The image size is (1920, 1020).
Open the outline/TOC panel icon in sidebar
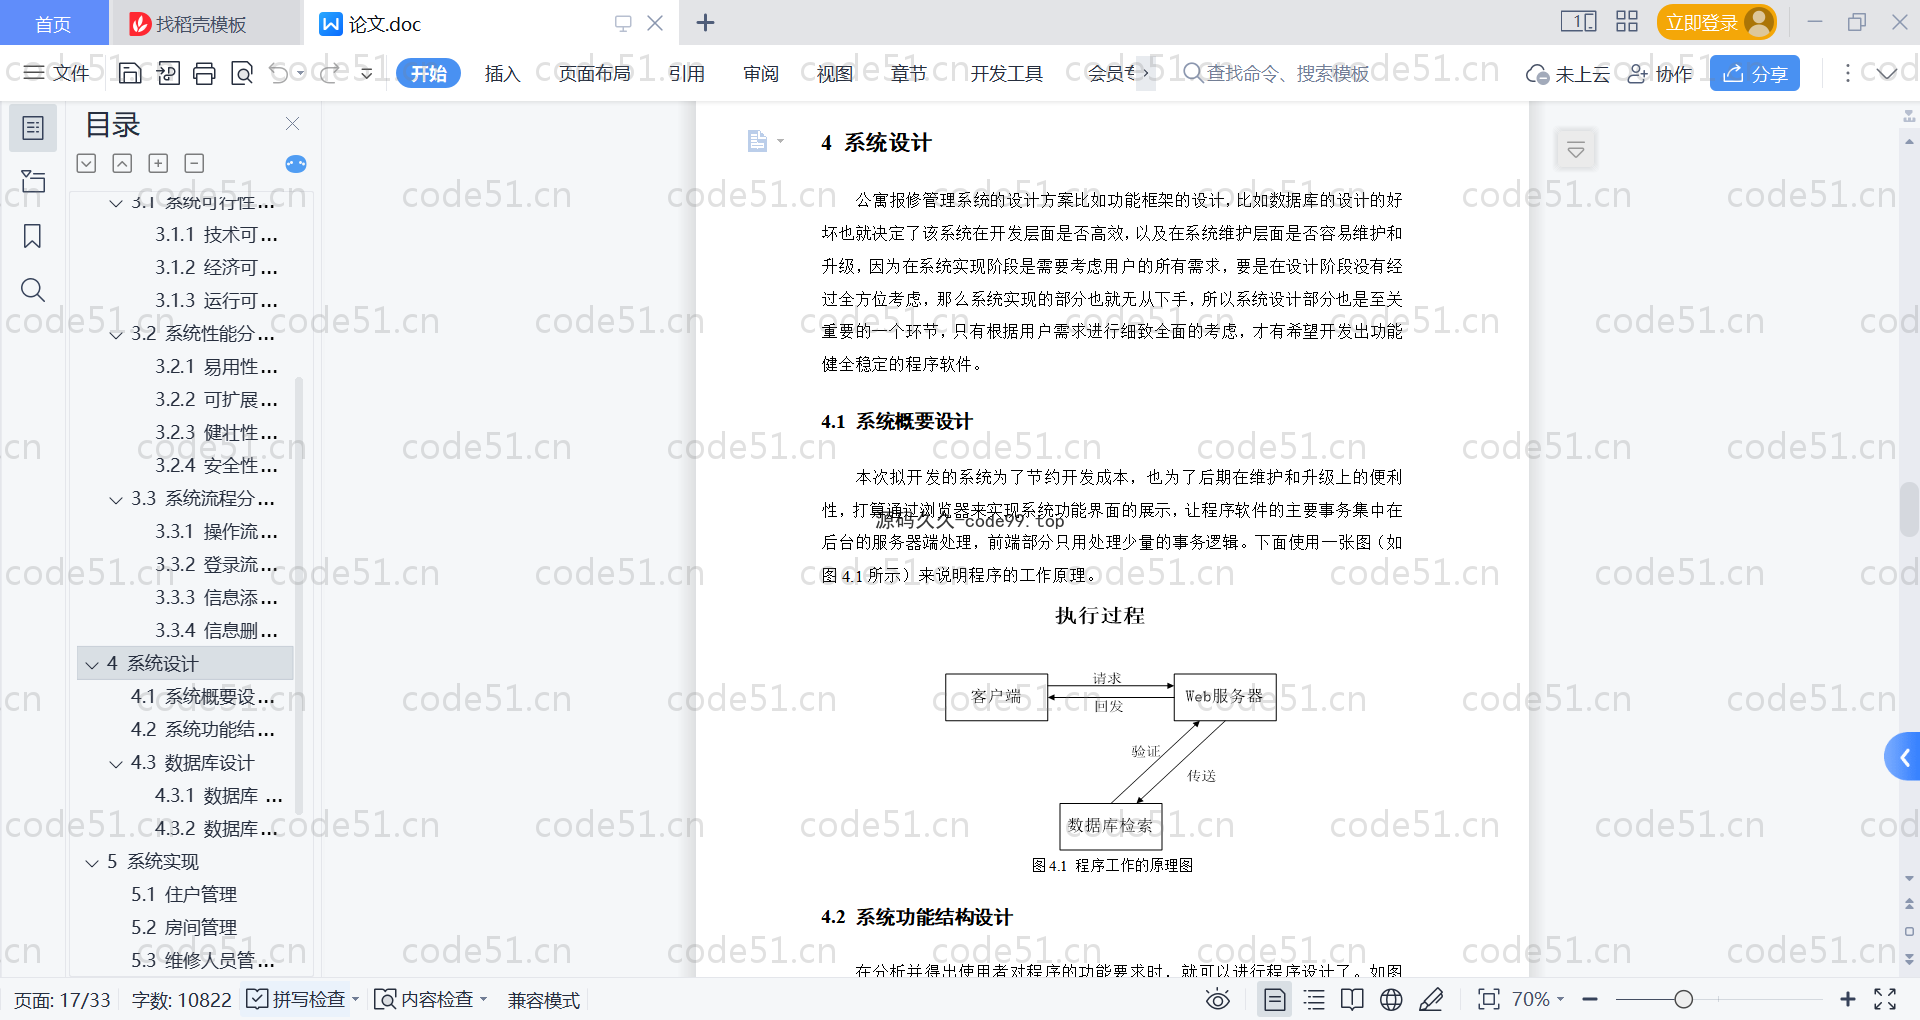pyautogui.click(x=33, y=128)
